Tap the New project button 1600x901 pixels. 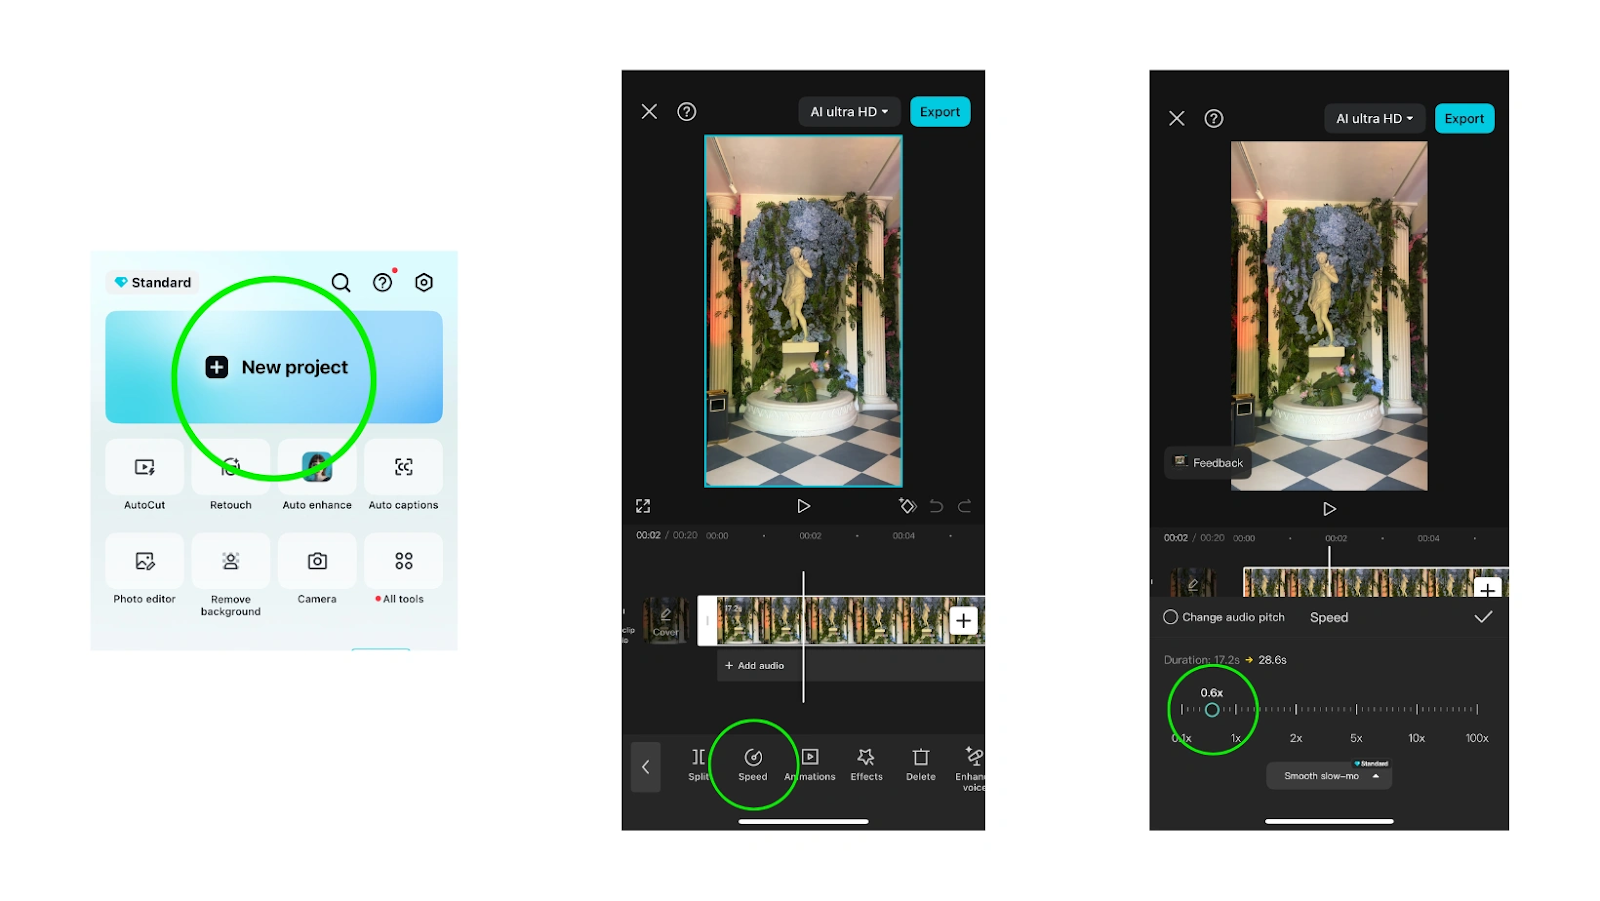[274, 367]
